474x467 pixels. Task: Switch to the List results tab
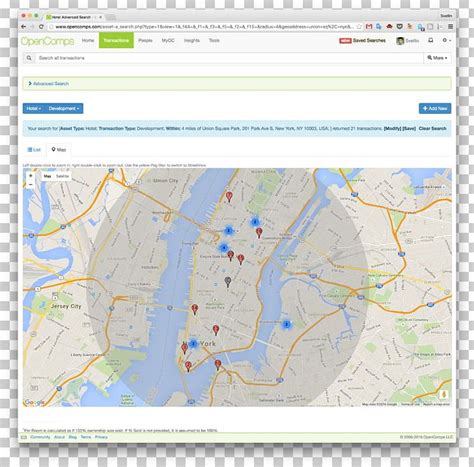pos(34,150)
